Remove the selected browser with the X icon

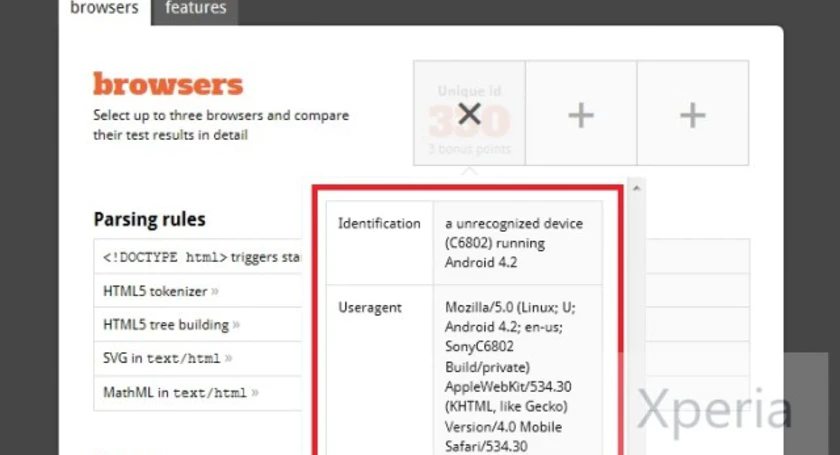coord(469,114)
